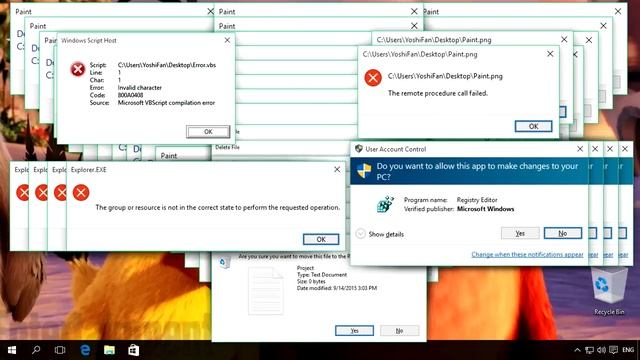The image size is (640, 360).
Task: Close the Windows Script Host dialog
Action: [227, 40]
